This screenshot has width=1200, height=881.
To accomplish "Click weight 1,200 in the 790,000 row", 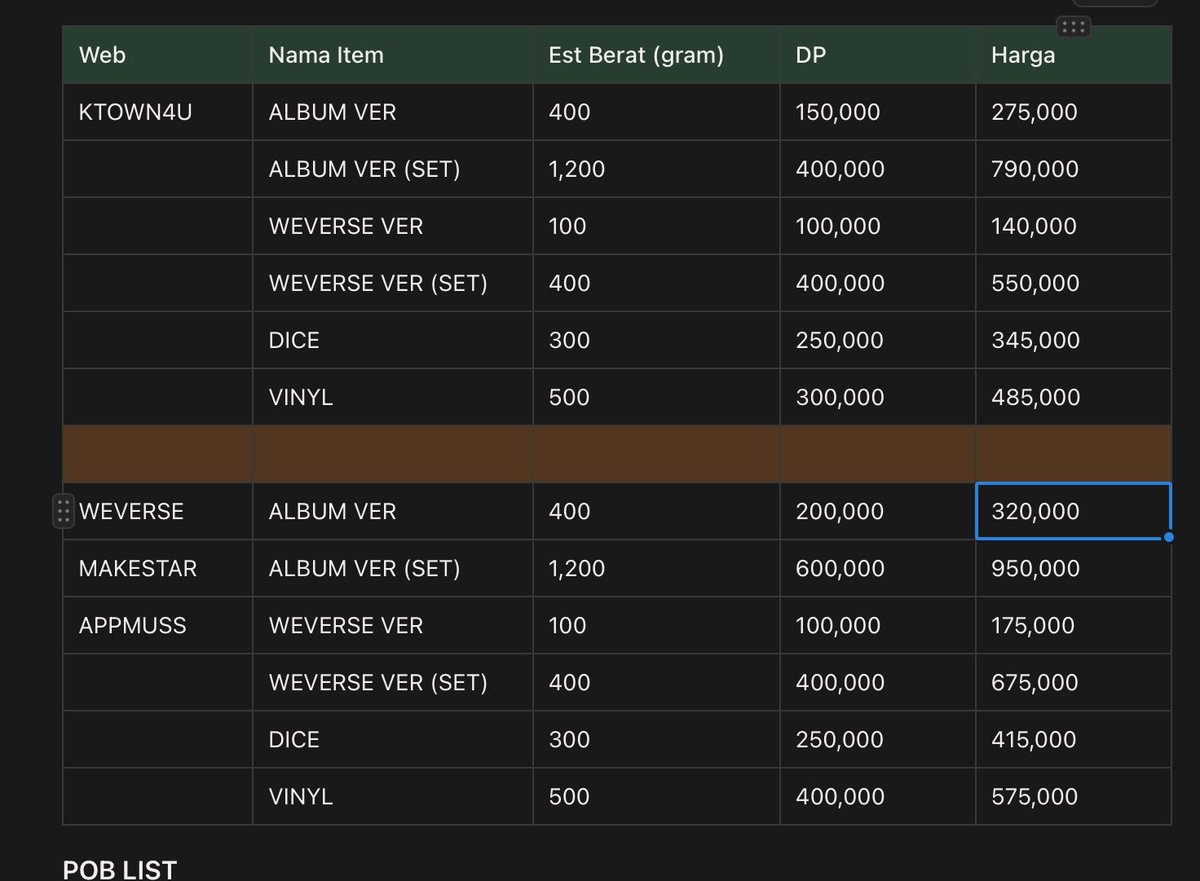I will (x=656, y=169).
